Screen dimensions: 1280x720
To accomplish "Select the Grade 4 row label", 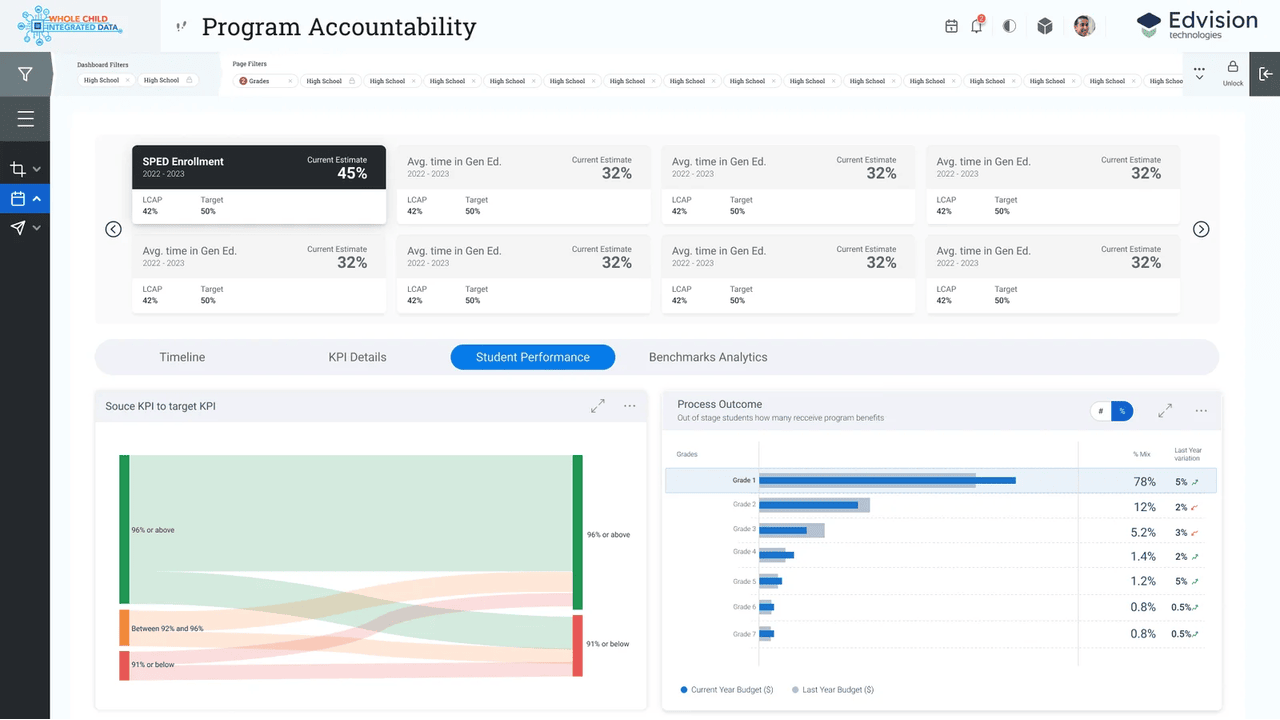I will click(x=744, y=552).
